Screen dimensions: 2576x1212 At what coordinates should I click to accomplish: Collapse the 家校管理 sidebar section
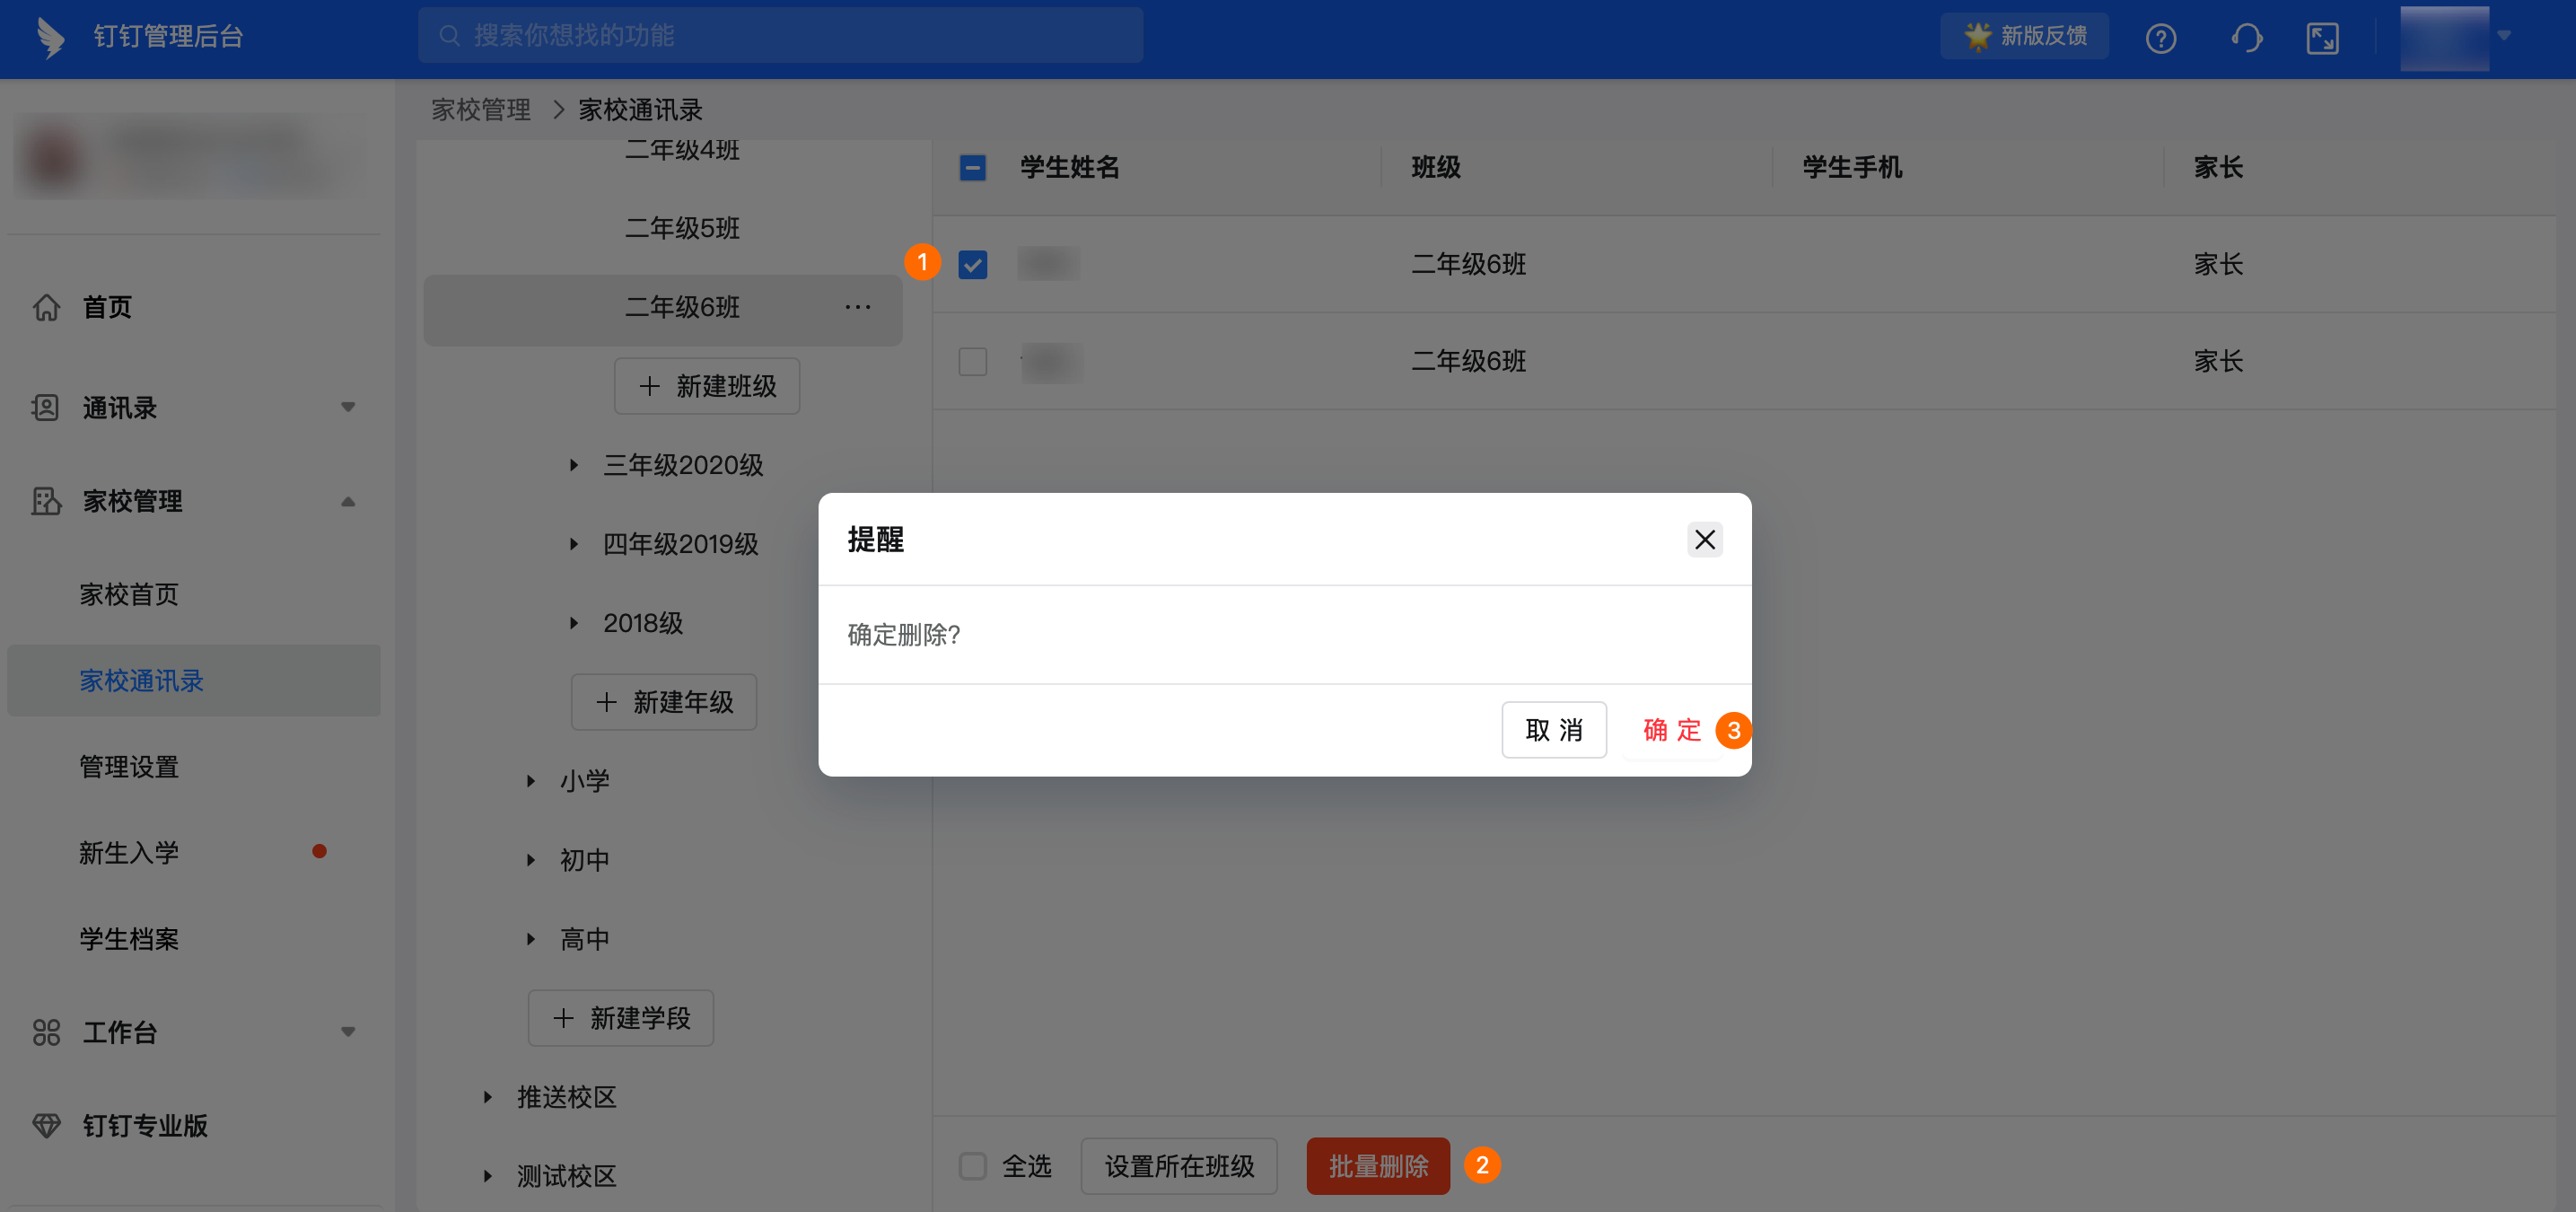tap(347, 501)
